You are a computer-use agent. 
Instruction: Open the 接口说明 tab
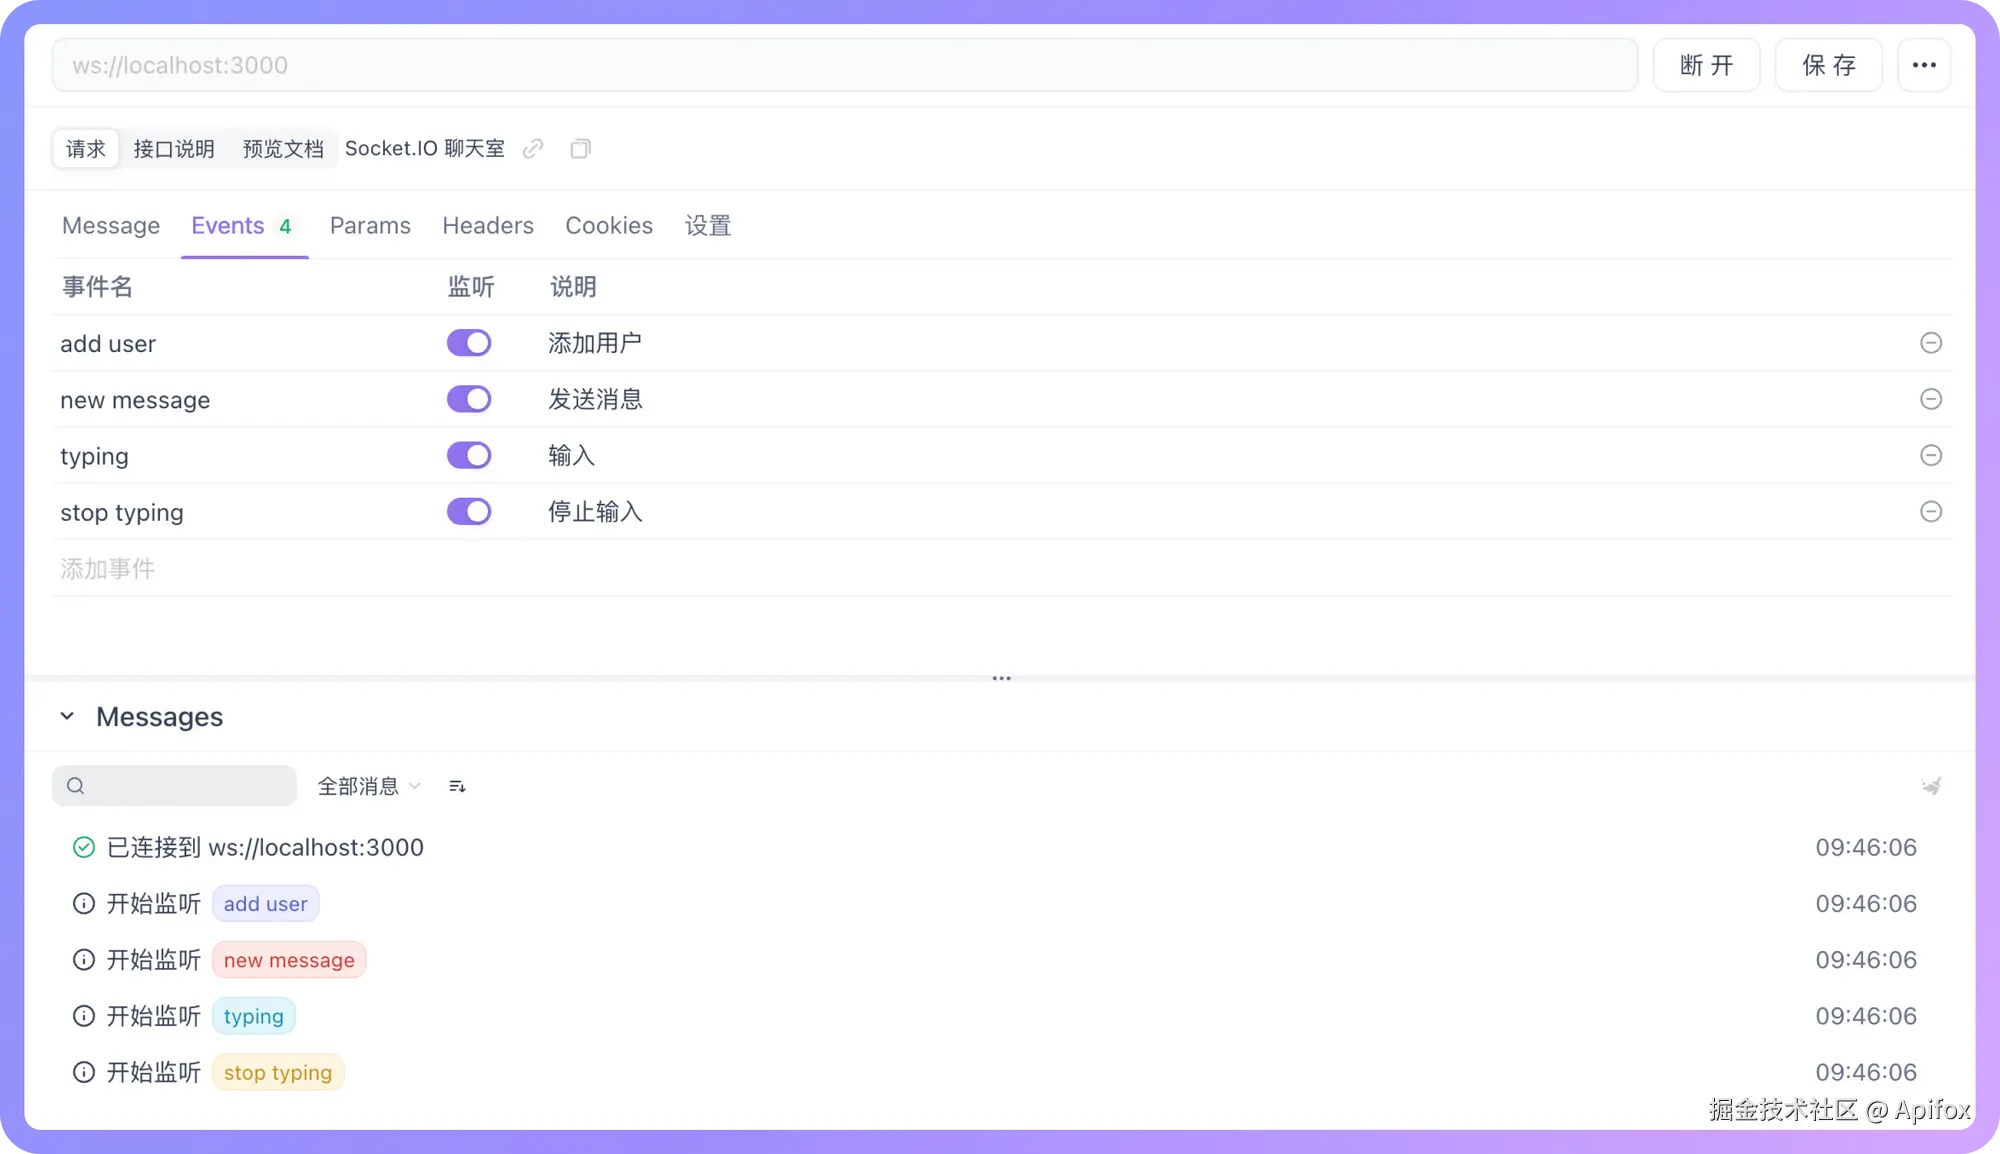(x=174, y=148)
